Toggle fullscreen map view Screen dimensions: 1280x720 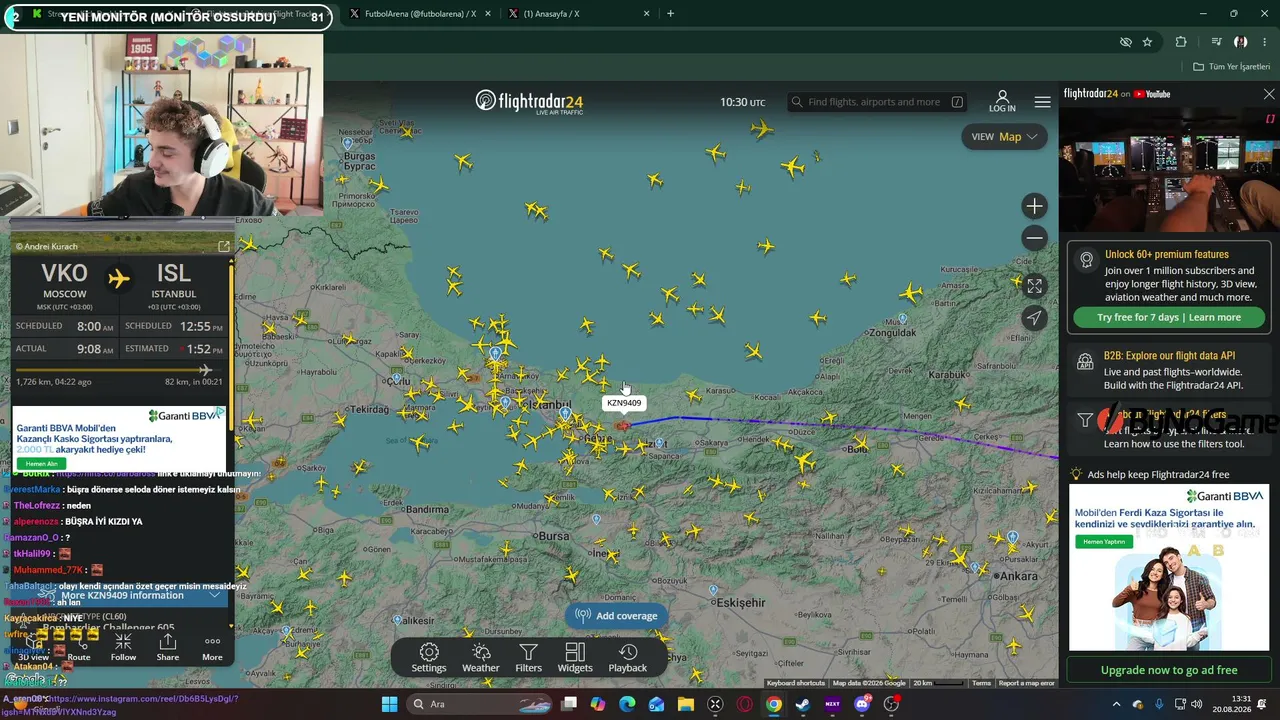[x=1035, y=286]
